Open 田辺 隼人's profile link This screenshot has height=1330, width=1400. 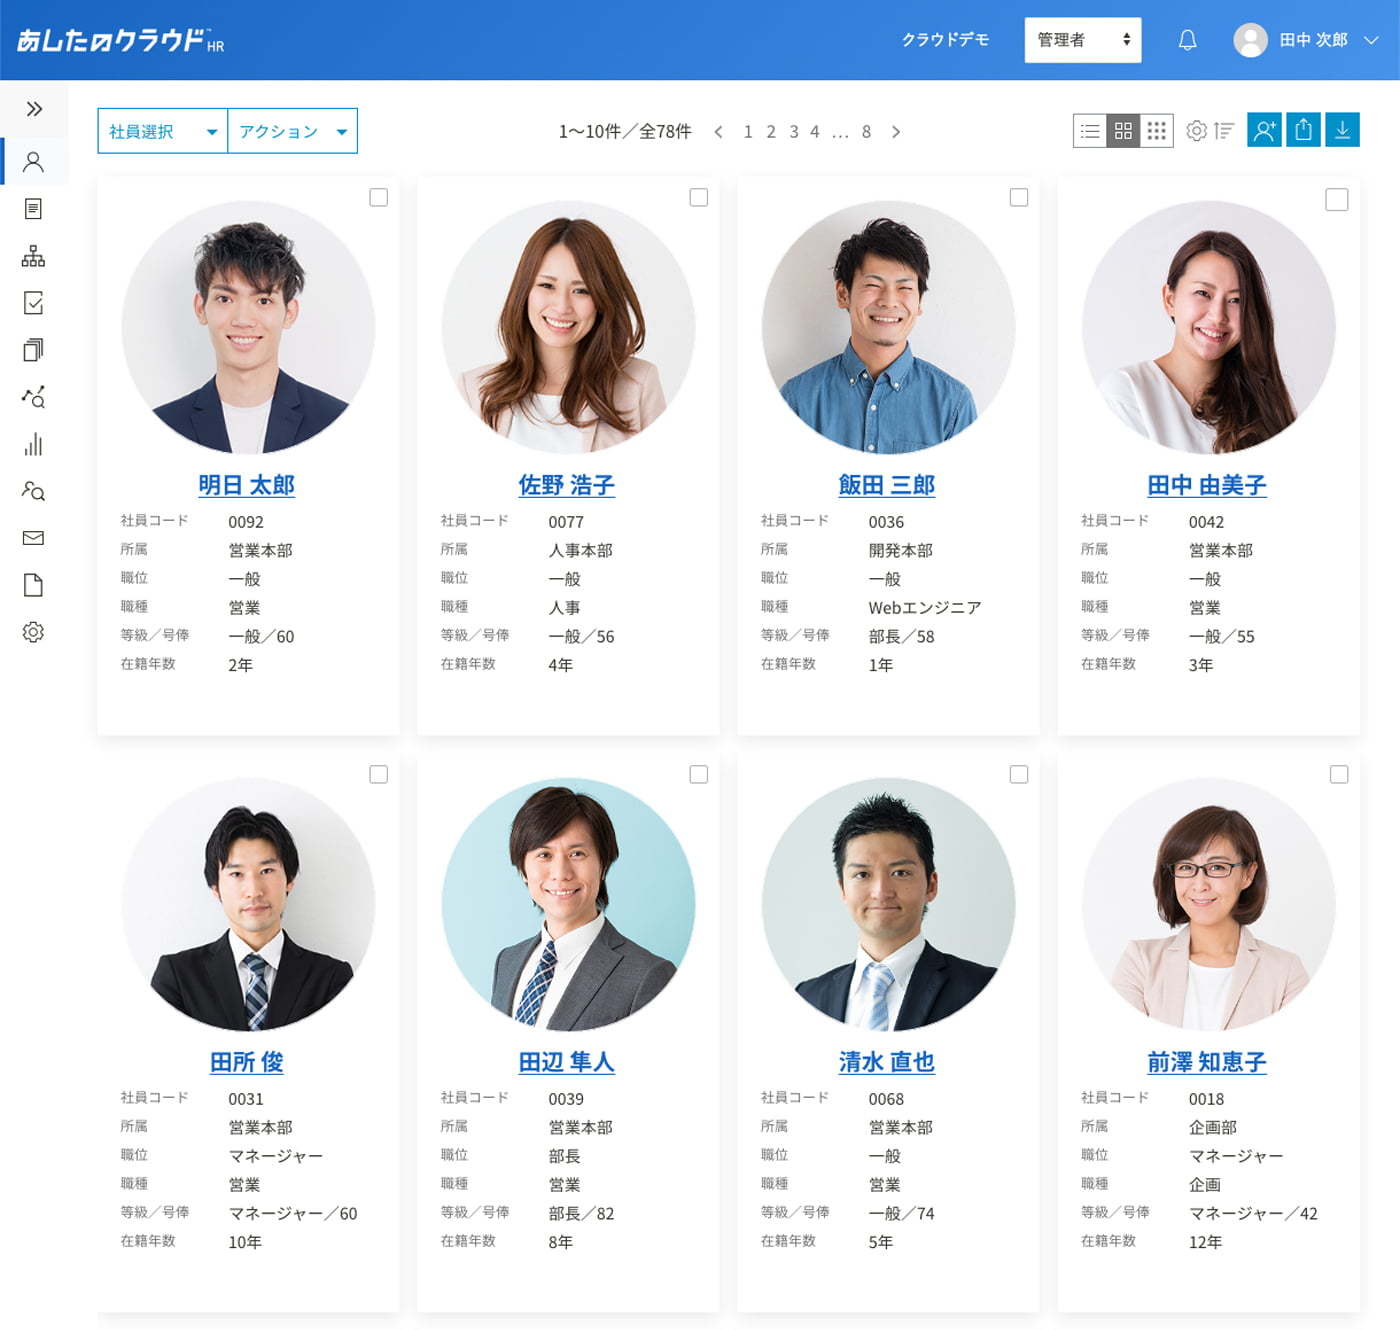pyautogui.click(x=566, y=1062)
